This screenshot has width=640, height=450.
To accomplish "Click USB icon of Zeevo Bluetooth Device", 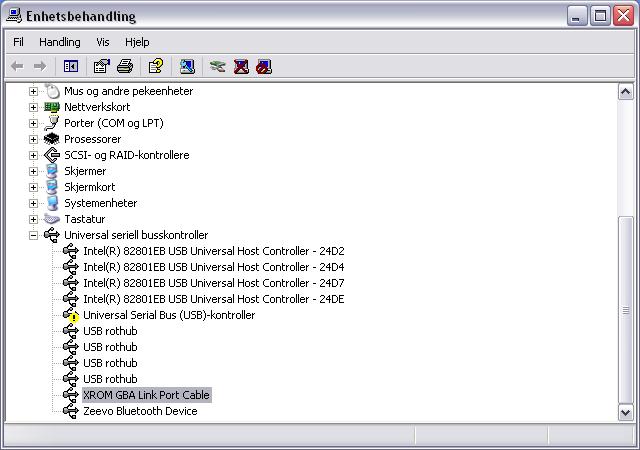I will [x=71, y=411].
